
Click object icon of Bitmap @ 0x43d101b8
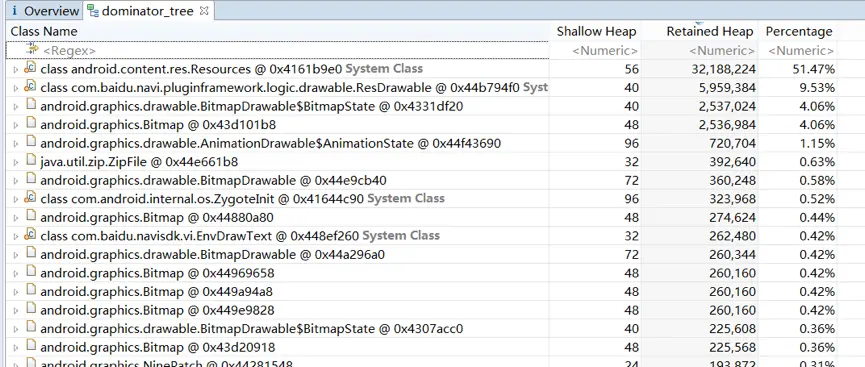point(31,124)
